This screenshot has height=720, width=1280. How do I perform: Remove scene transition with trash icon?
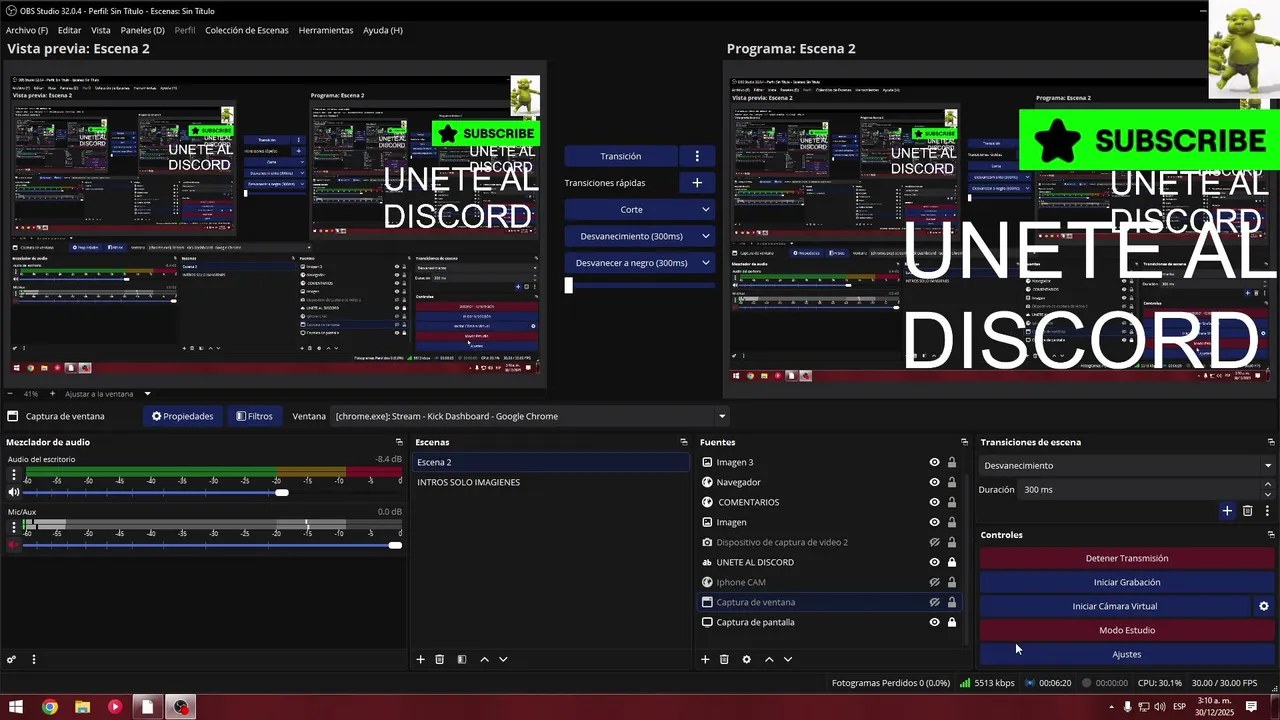(x=1247, y=511)
